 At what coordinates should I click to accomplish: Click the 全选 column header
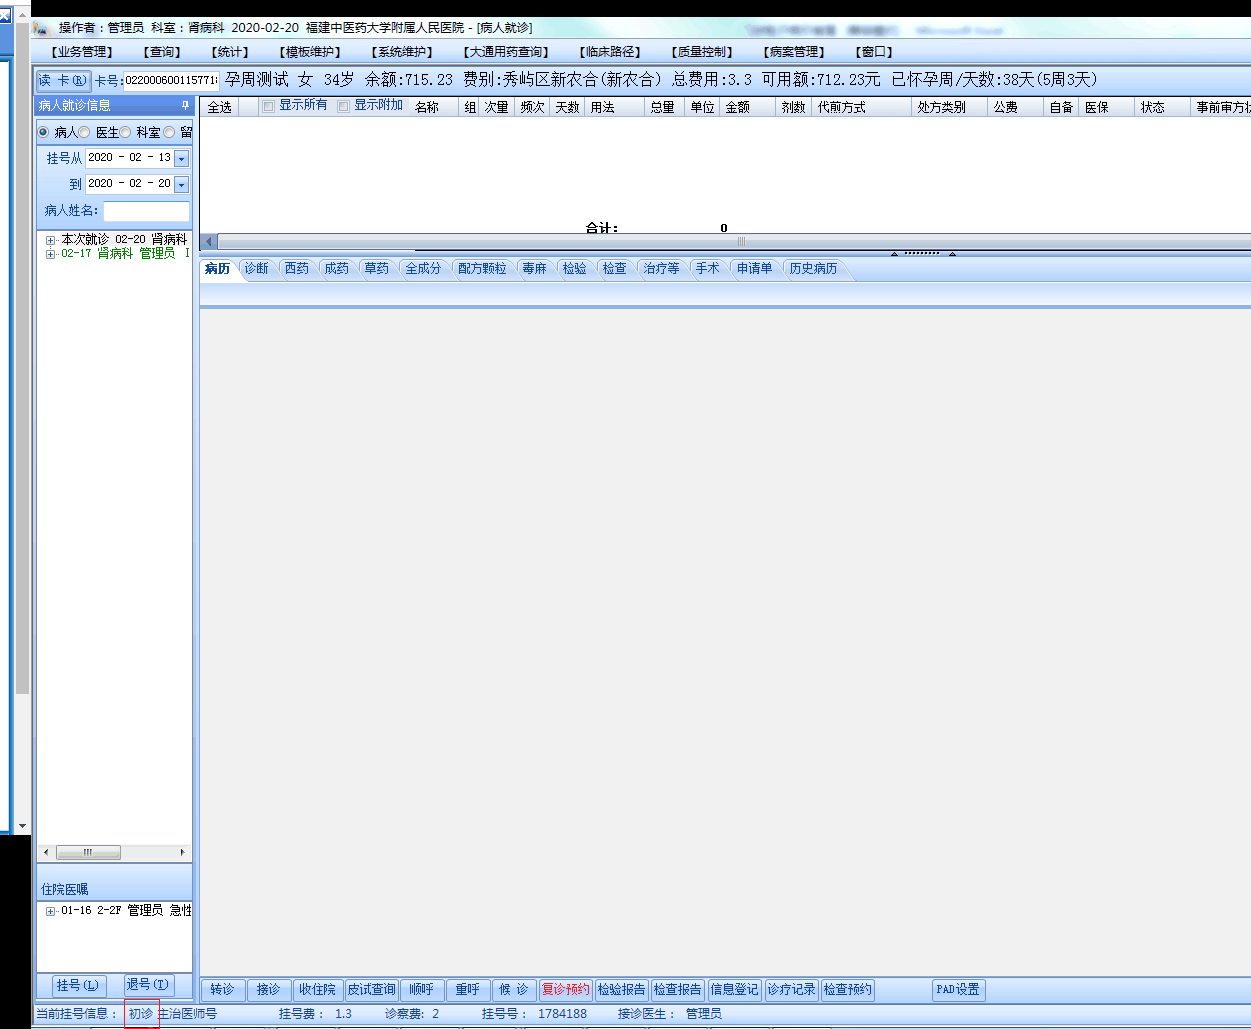220,107
